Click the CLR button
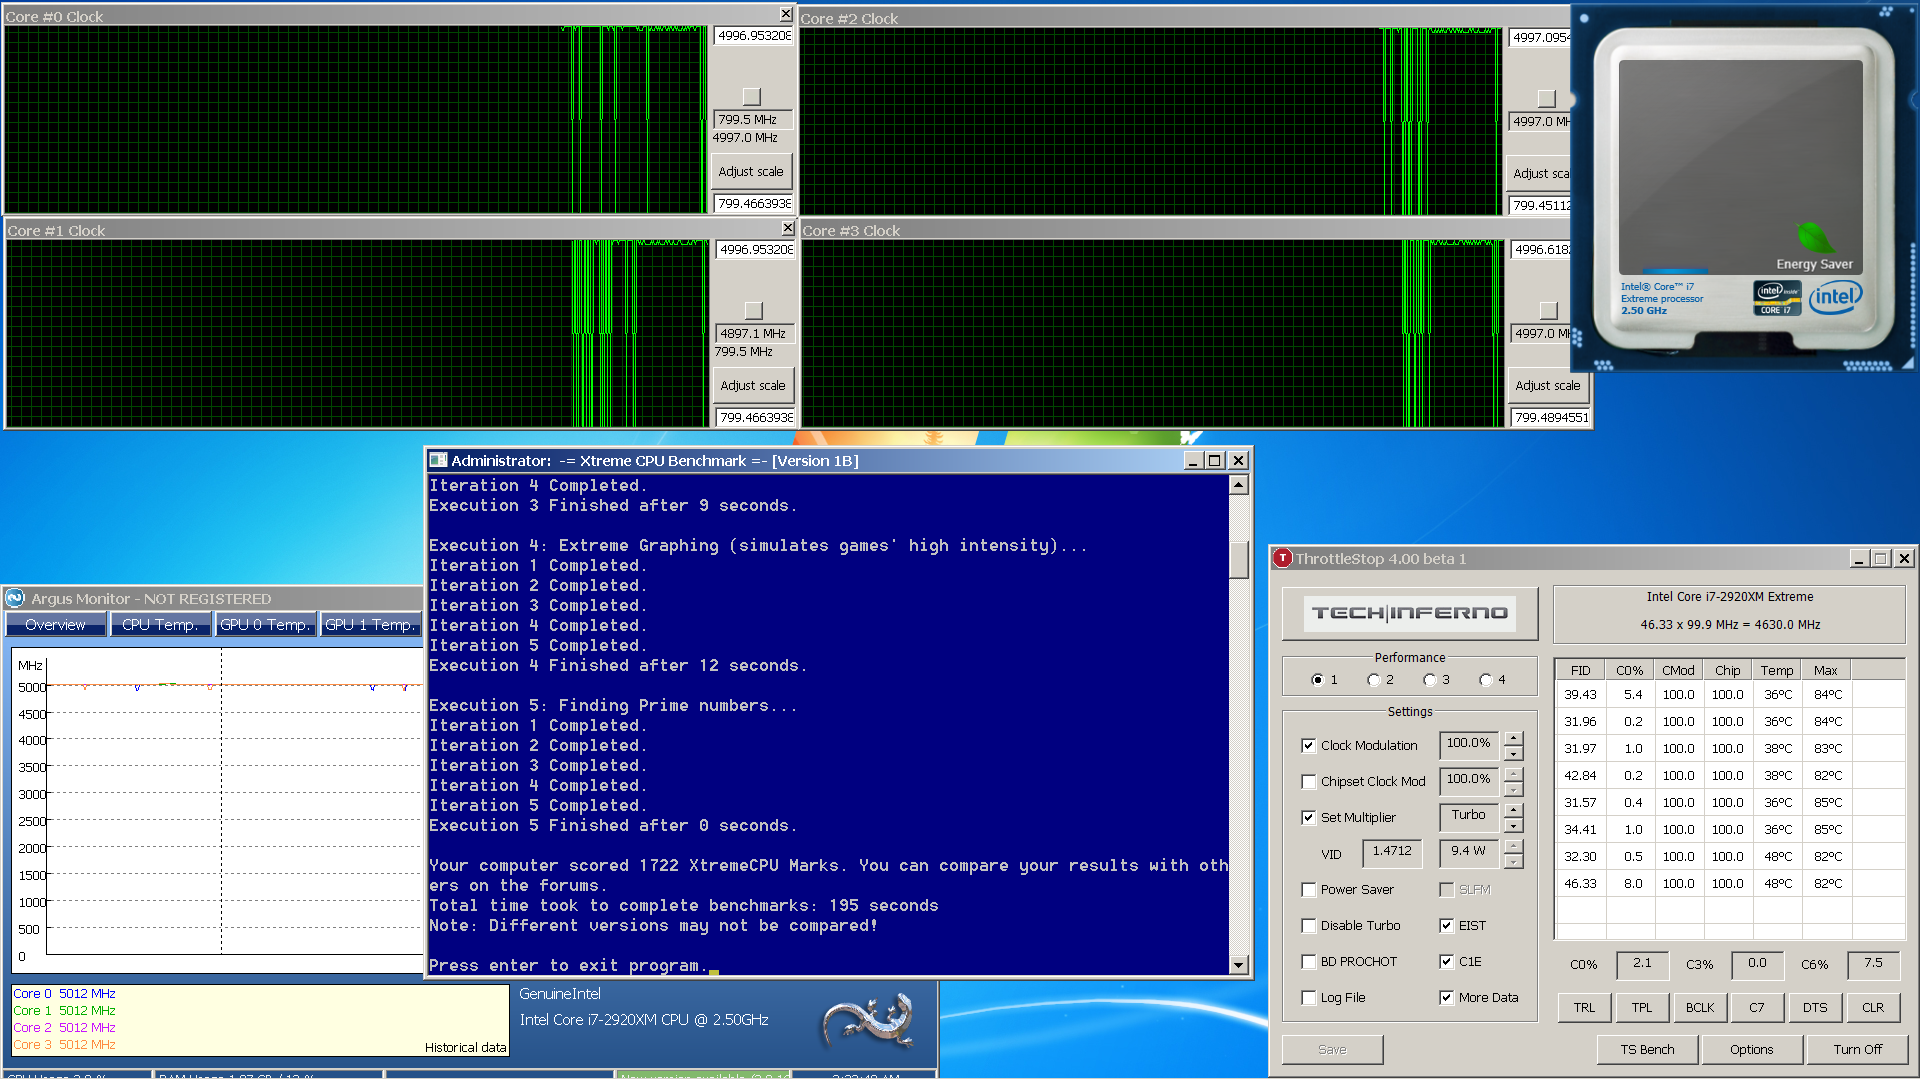Screen dimensions: 1920x1080 [x=1873, y=1008]
